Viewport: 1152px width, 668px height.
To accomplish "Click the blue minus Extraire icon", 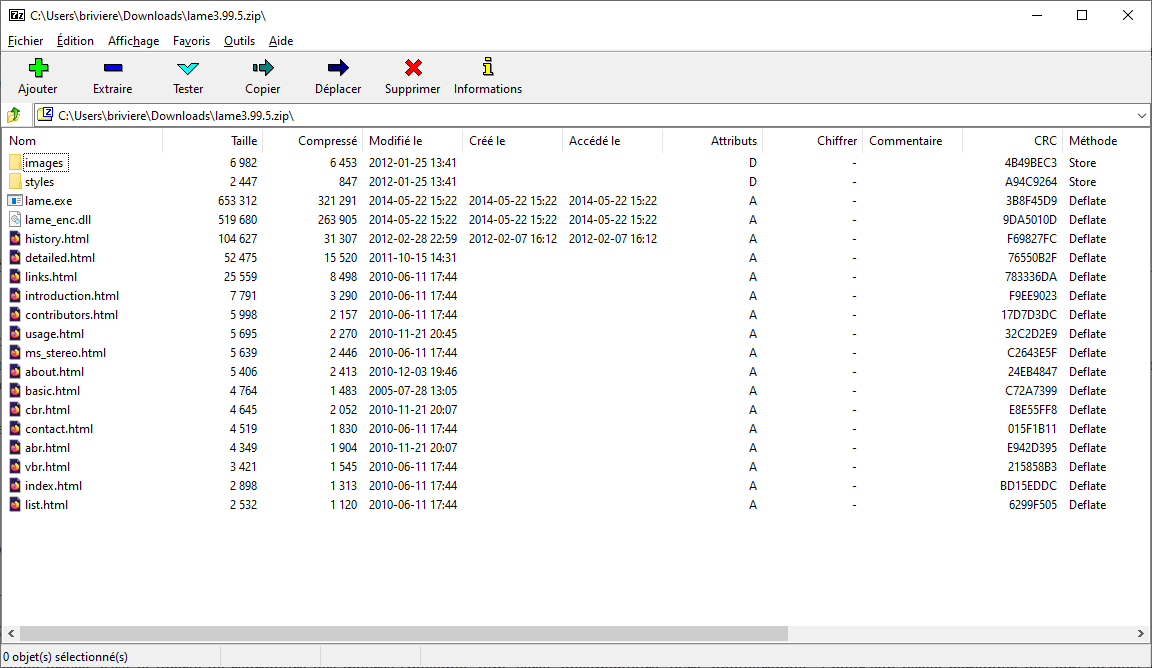I will click(113, 68).
